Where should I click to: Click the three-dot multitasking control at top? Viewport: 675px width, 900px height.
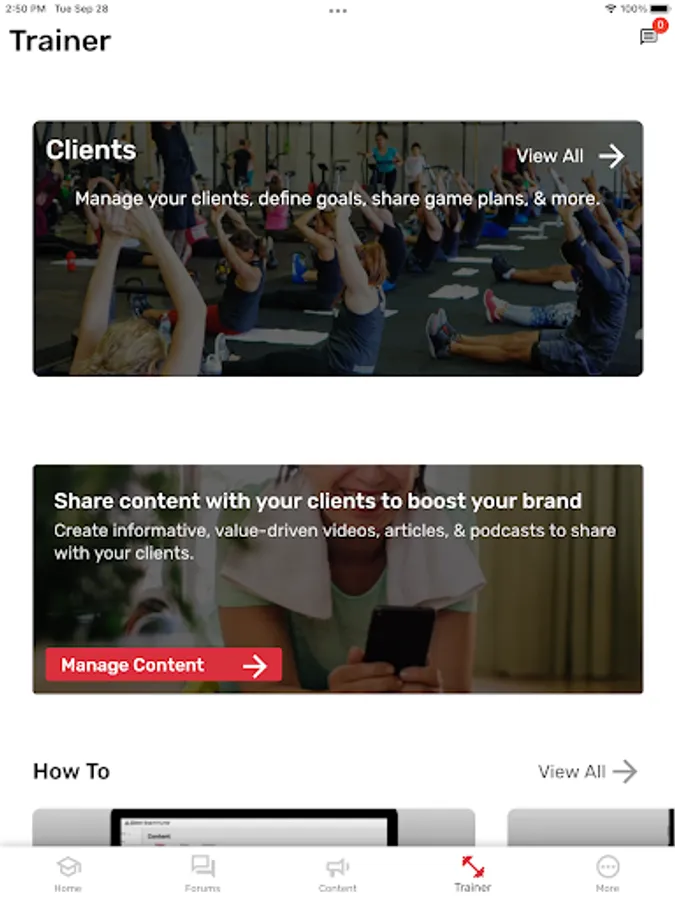point(338,11)
